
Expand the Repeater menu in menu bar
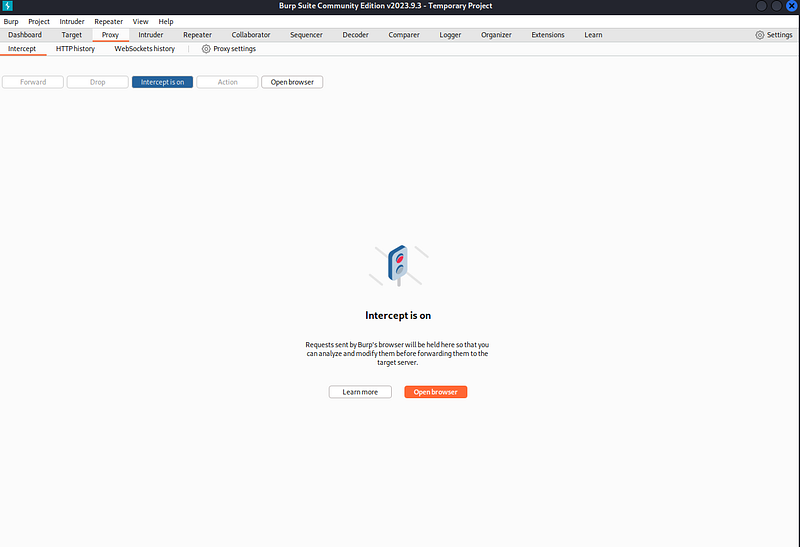(x=108, y=21)
